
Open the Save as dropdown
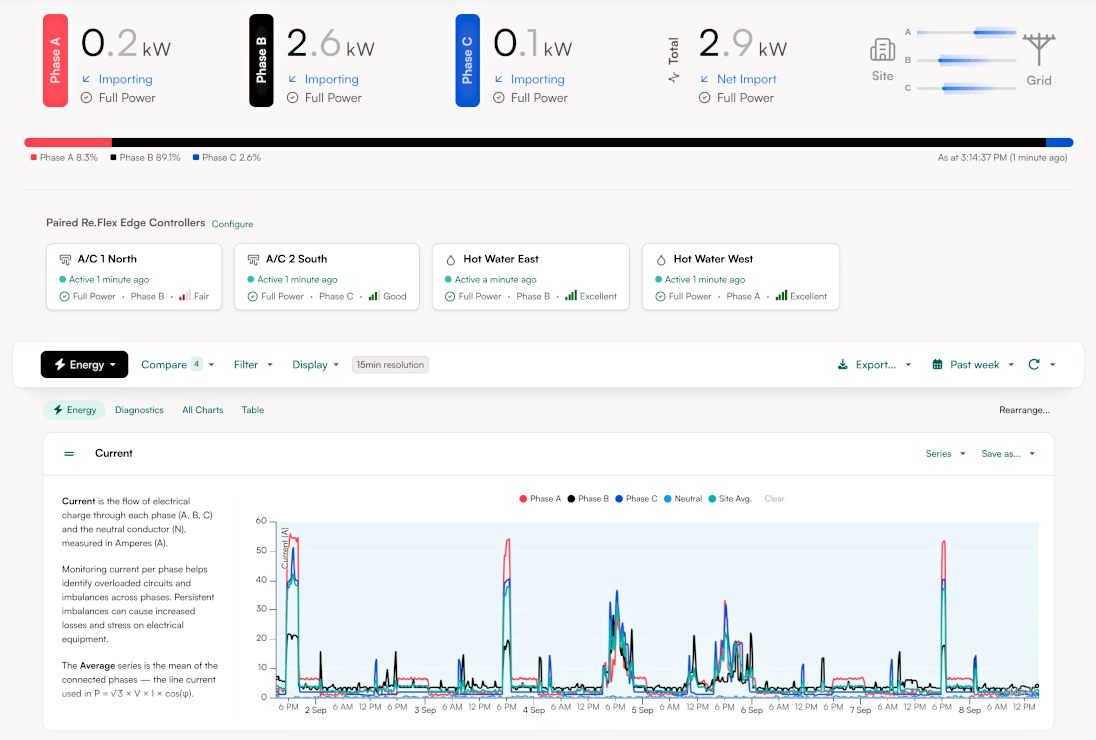point(1008,454)
